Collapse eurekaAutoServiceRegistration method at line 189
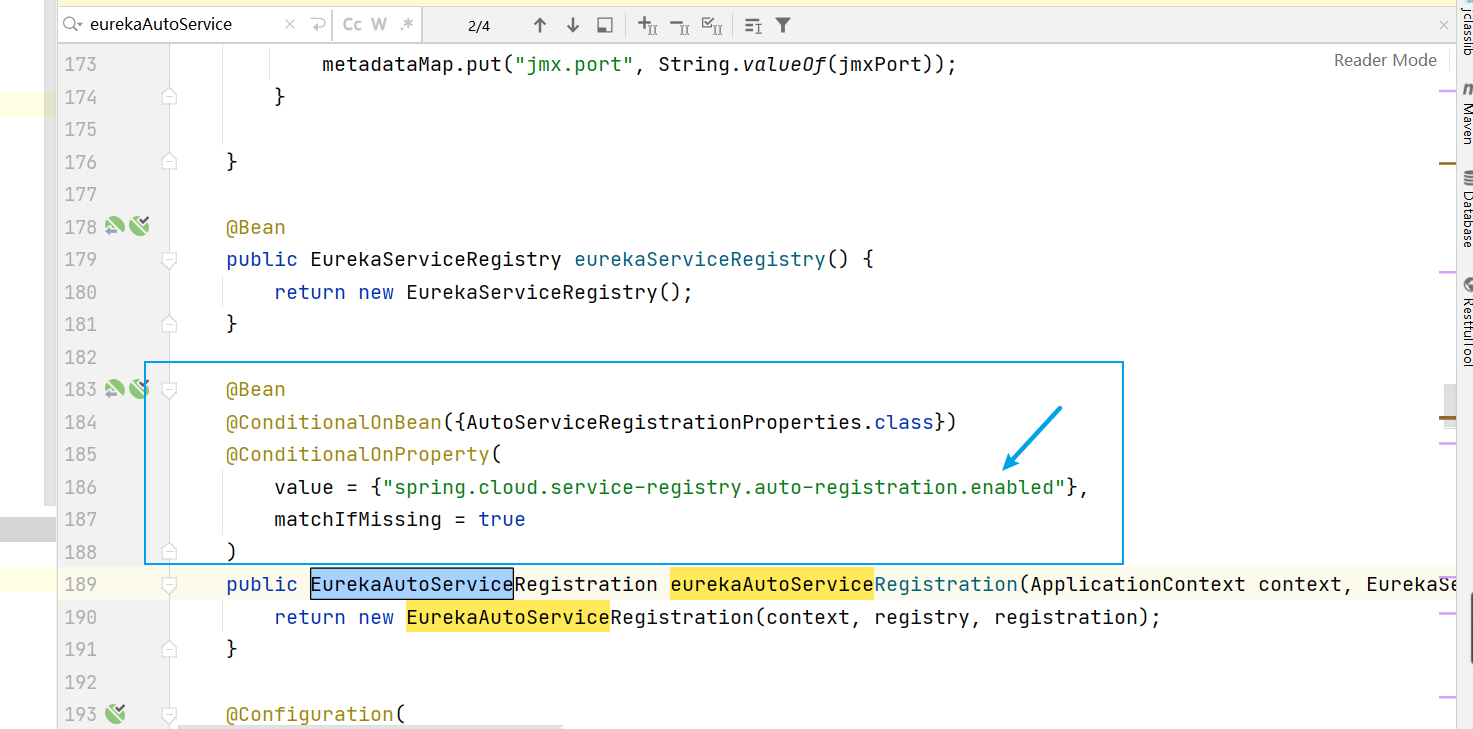This screenshot has height=729, width=1473. [169, 585]
